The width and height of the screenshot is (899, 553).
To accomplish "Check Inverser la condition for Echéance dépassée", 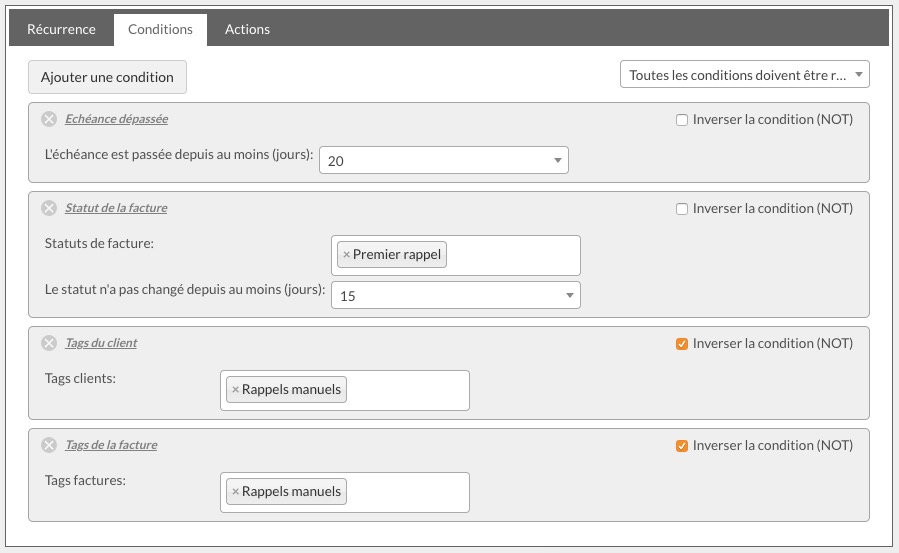I will pyautogui.click(x=682, y=120).
